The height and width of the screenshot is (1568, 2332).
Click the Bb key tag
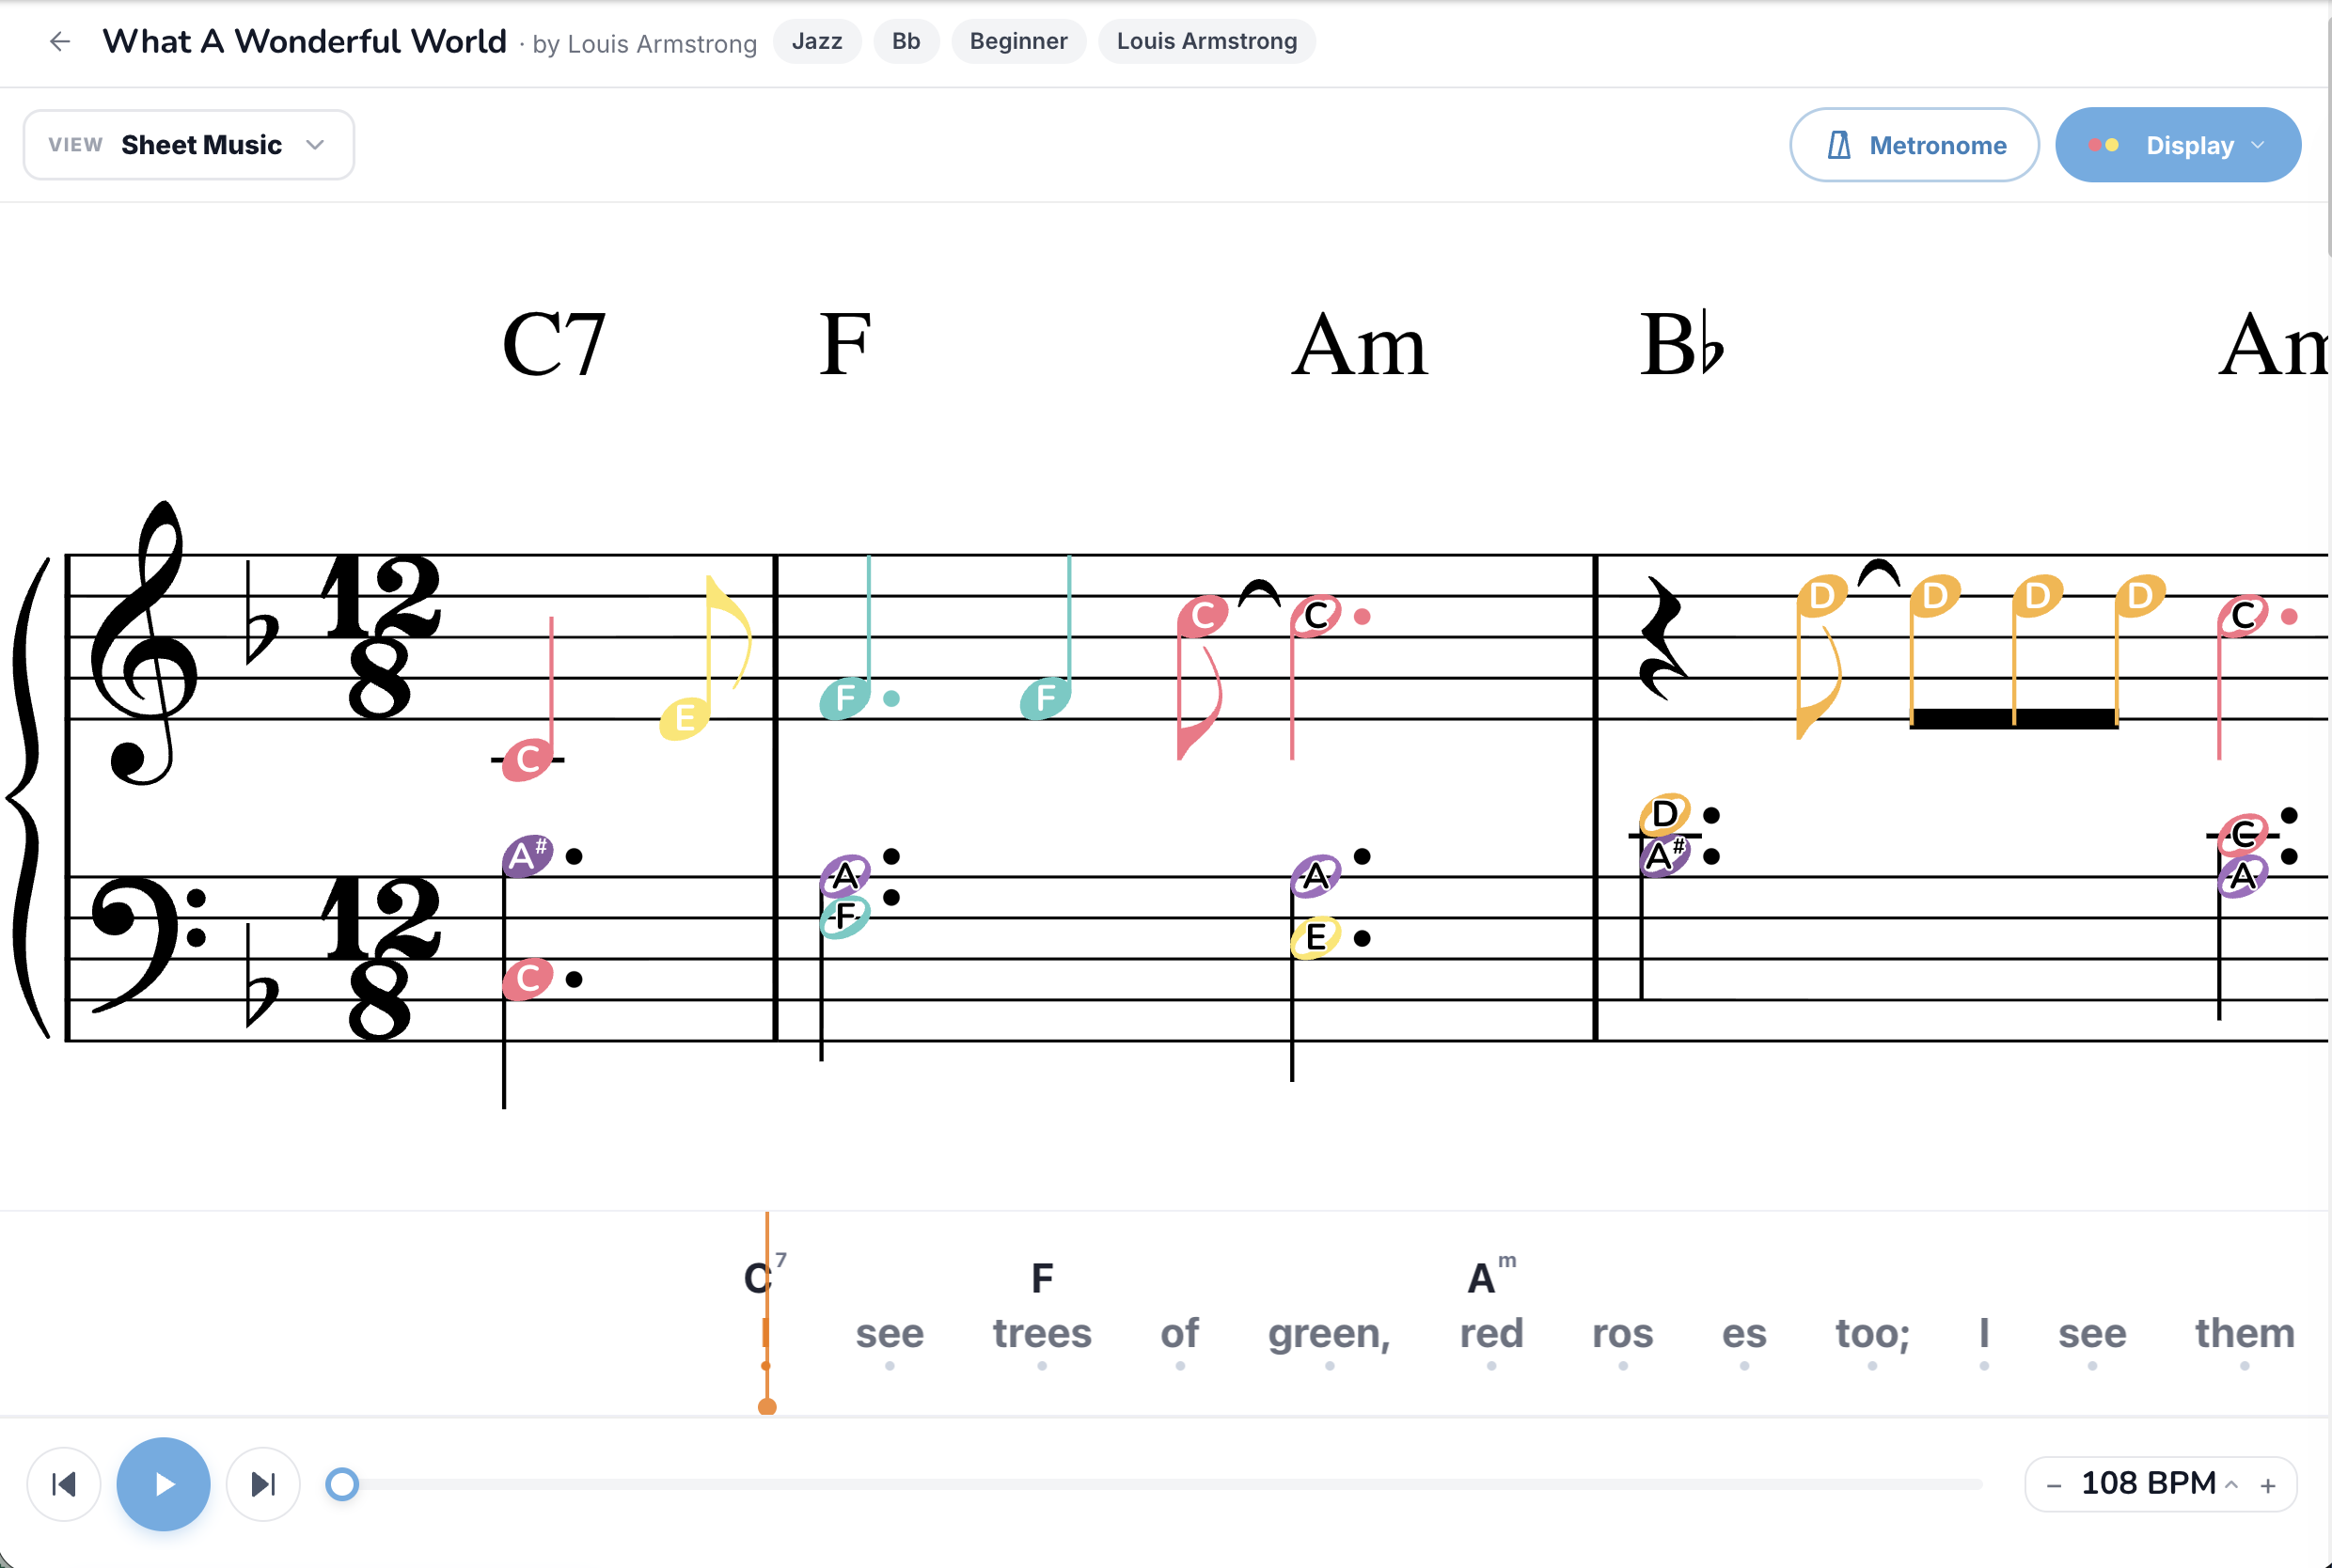pos(905,41)
